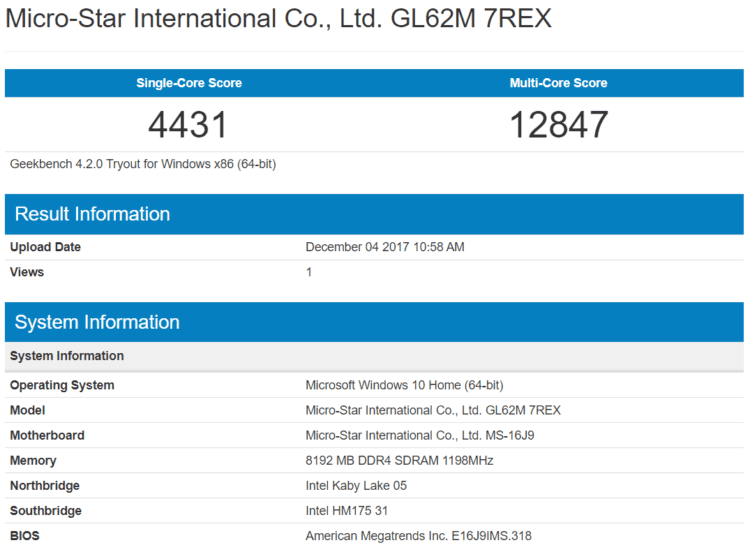This screenshot has height=545, width=750.
Task: Click the Memory label
Action: coord(33,460)
